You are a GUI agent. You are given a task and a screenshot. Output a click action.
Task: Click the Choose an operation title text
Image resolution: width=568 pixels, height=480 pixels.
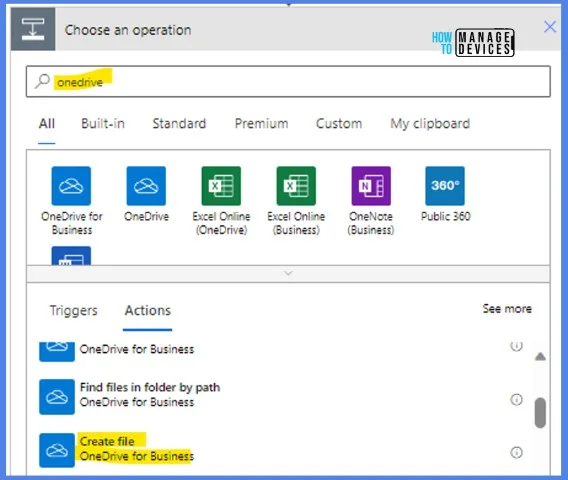click(128, 30)
